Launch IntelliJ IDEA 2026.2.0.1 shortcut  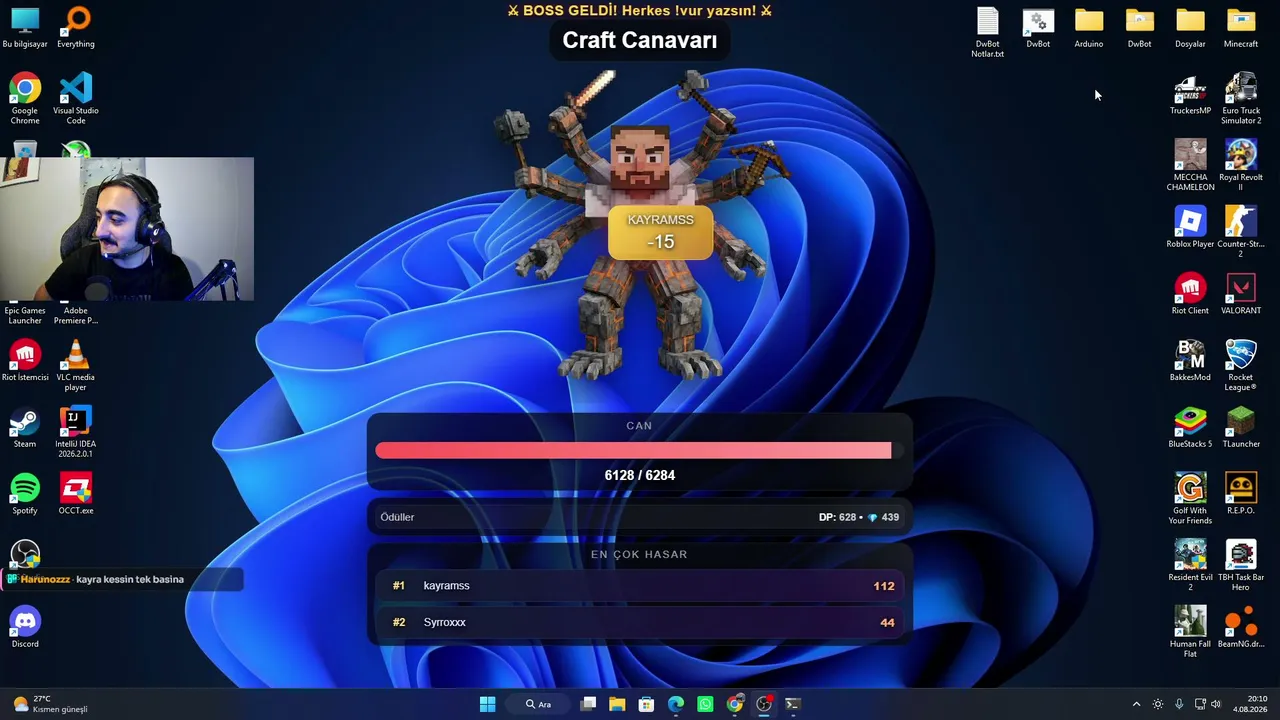(x=76, y=432)
